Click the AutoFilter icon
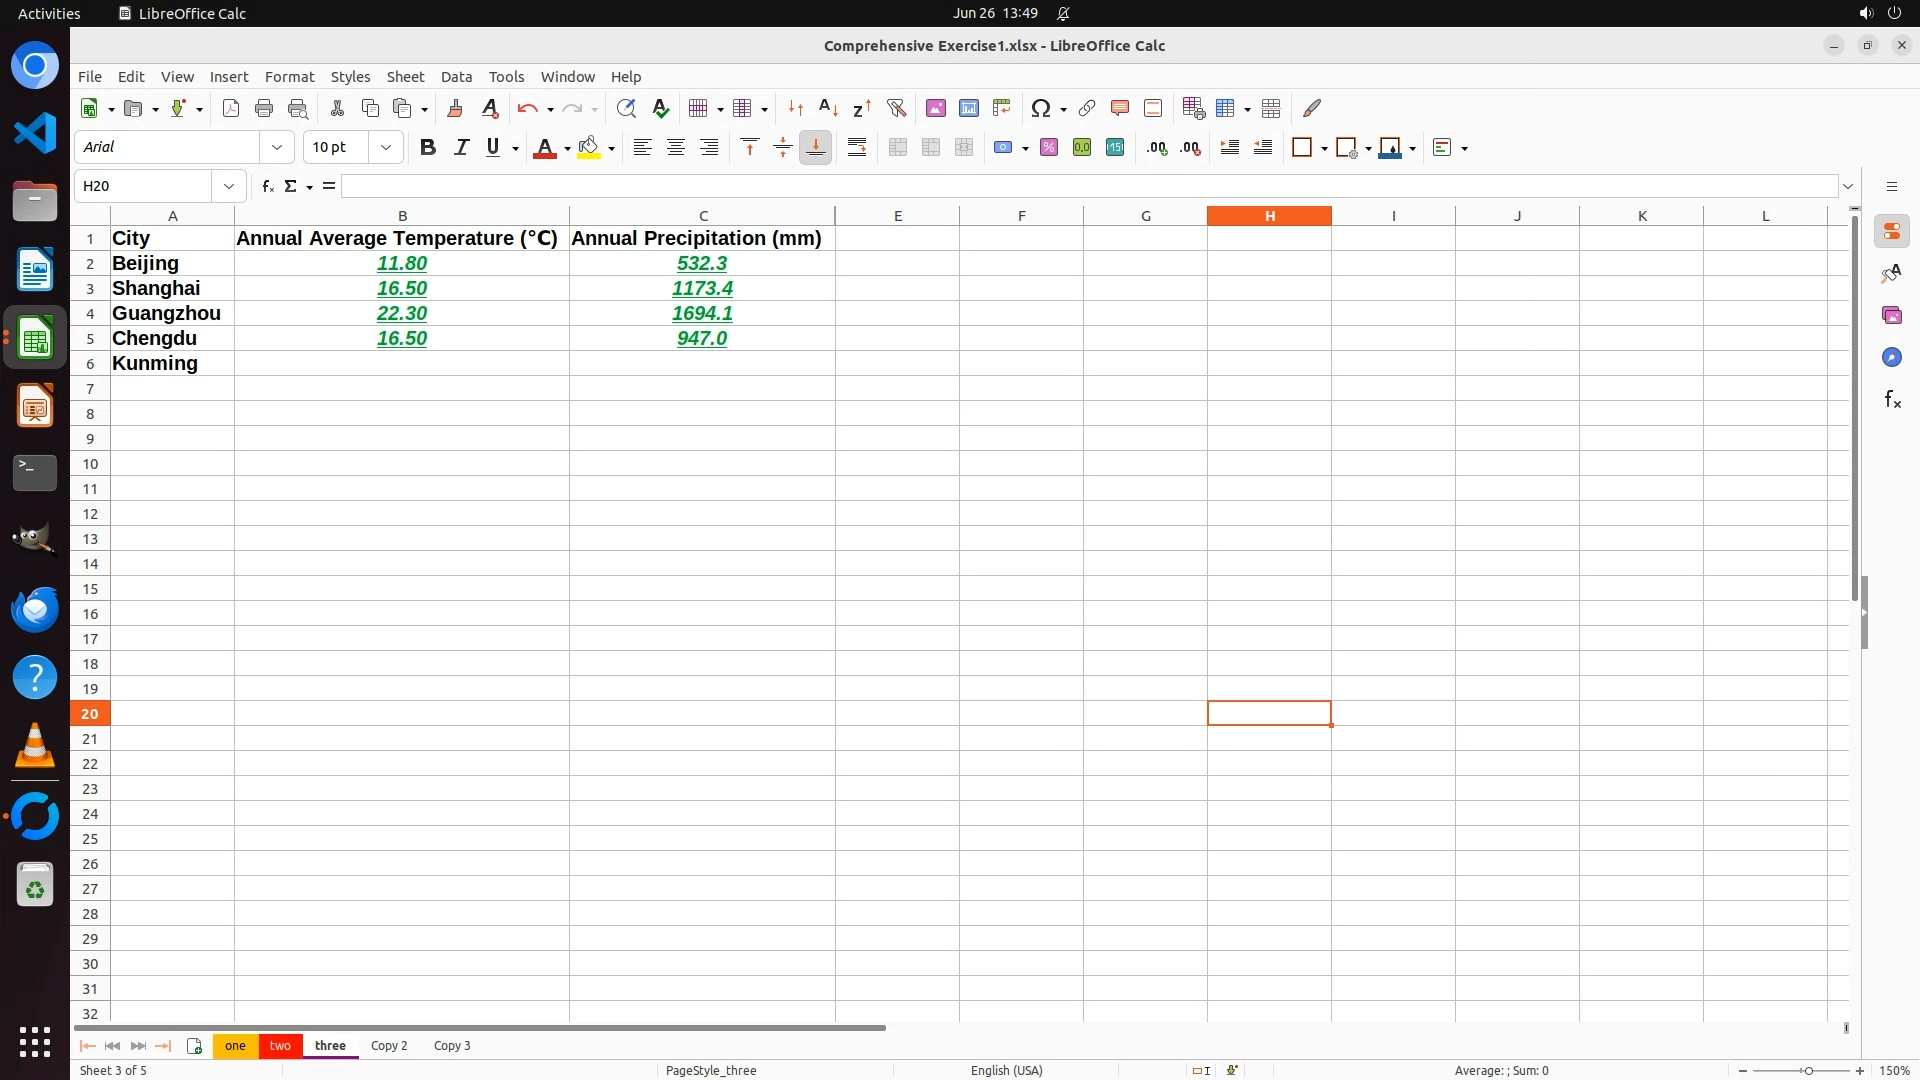 coord(896,108)
